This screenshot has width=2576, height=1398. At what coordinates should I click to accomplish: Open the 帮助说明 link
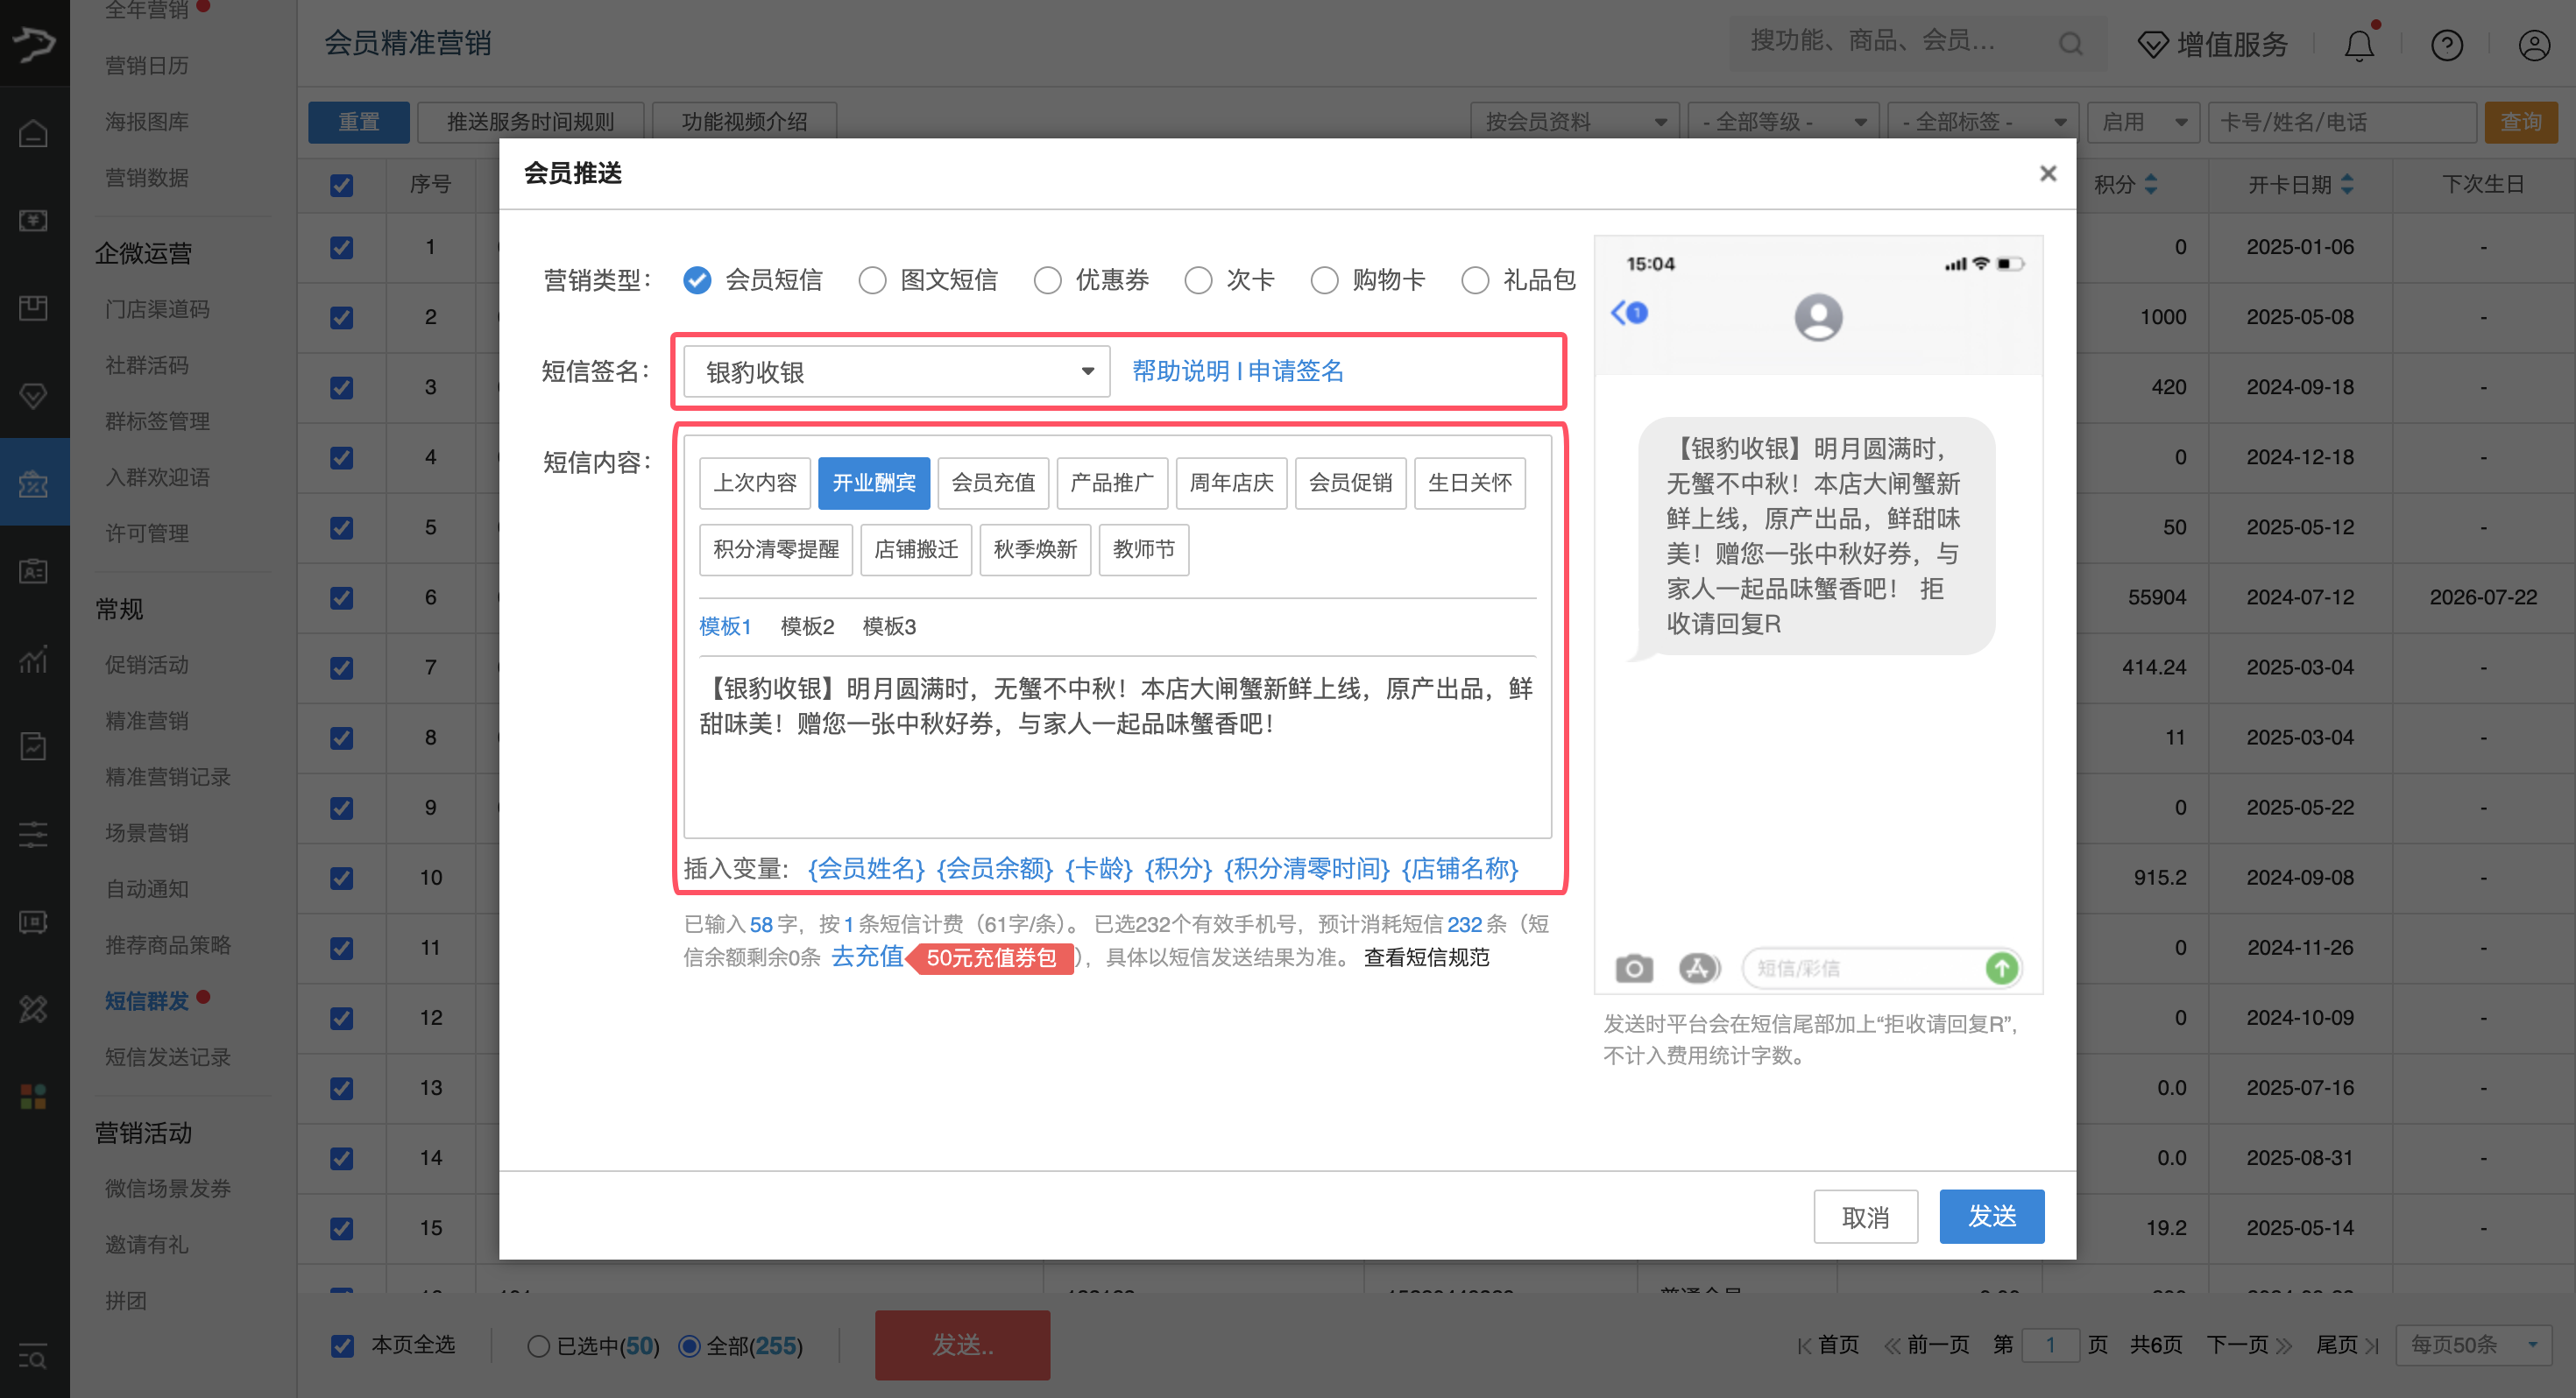click(1180, 371)
